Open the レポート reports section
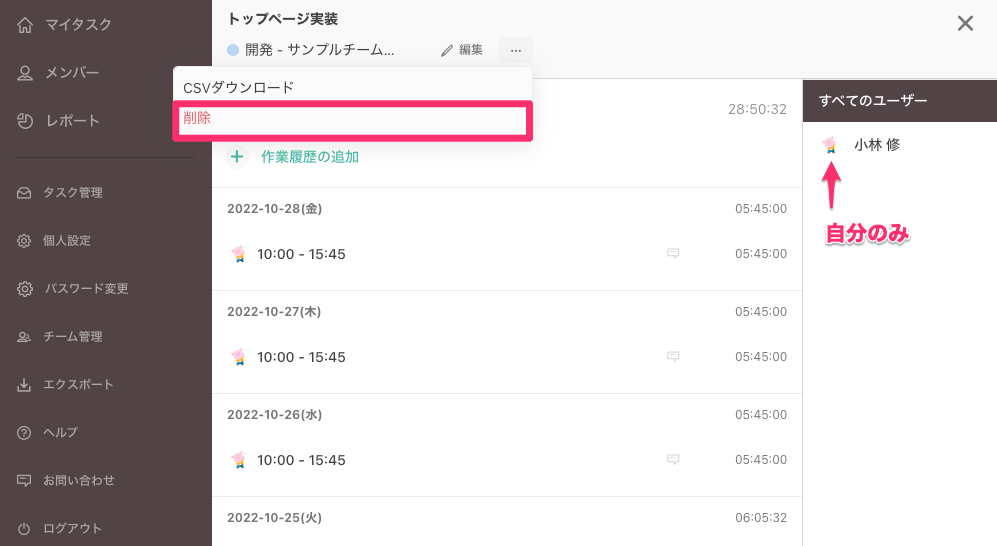Viewport: 997px width, 546px height. pos(72,121)
